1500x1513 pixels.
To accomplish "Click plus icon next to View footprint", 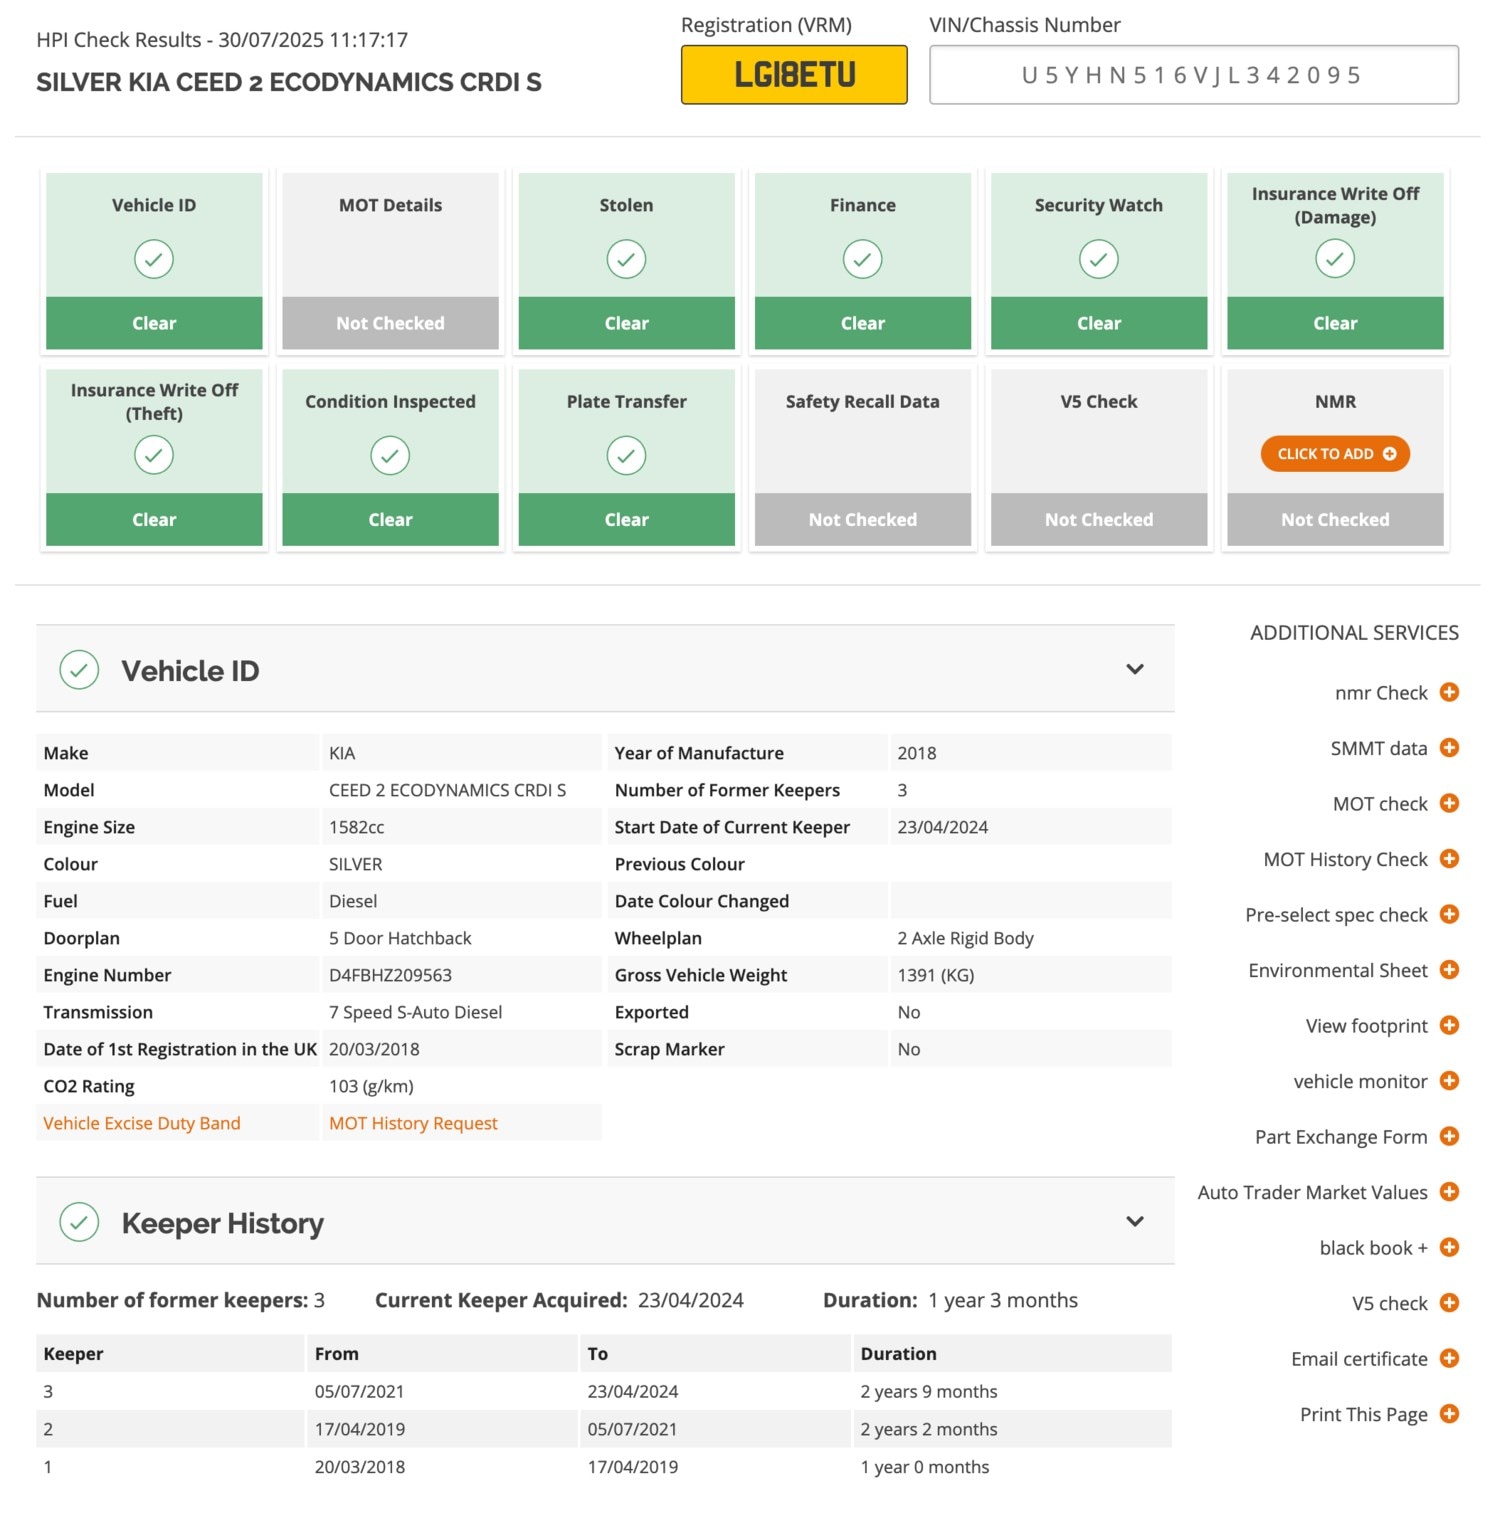I will tap(1449, 1025).
